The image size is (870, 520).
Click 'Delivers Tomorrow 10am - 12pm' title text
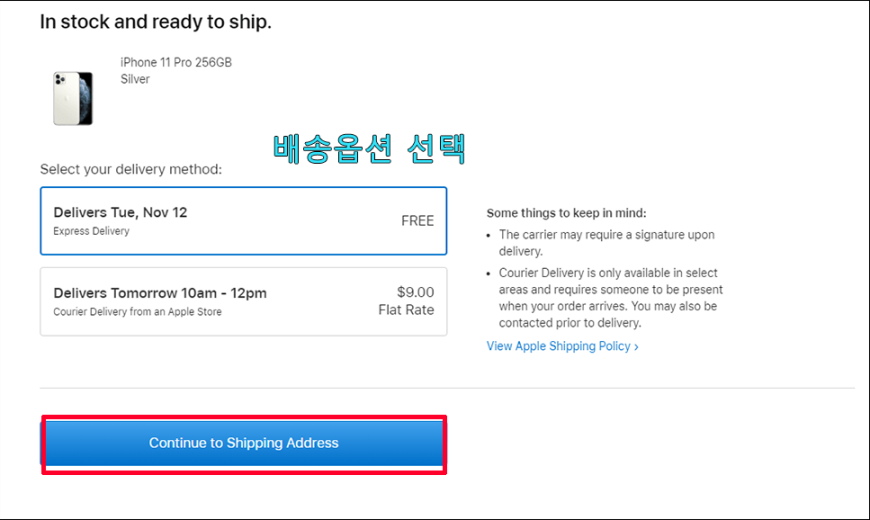(160, 293)
